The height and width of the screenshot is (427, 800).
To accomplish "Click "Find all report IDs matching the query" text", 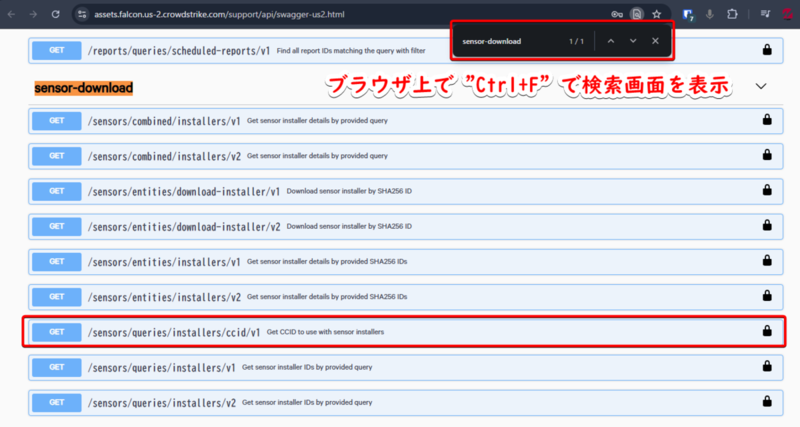I will 351,51.
